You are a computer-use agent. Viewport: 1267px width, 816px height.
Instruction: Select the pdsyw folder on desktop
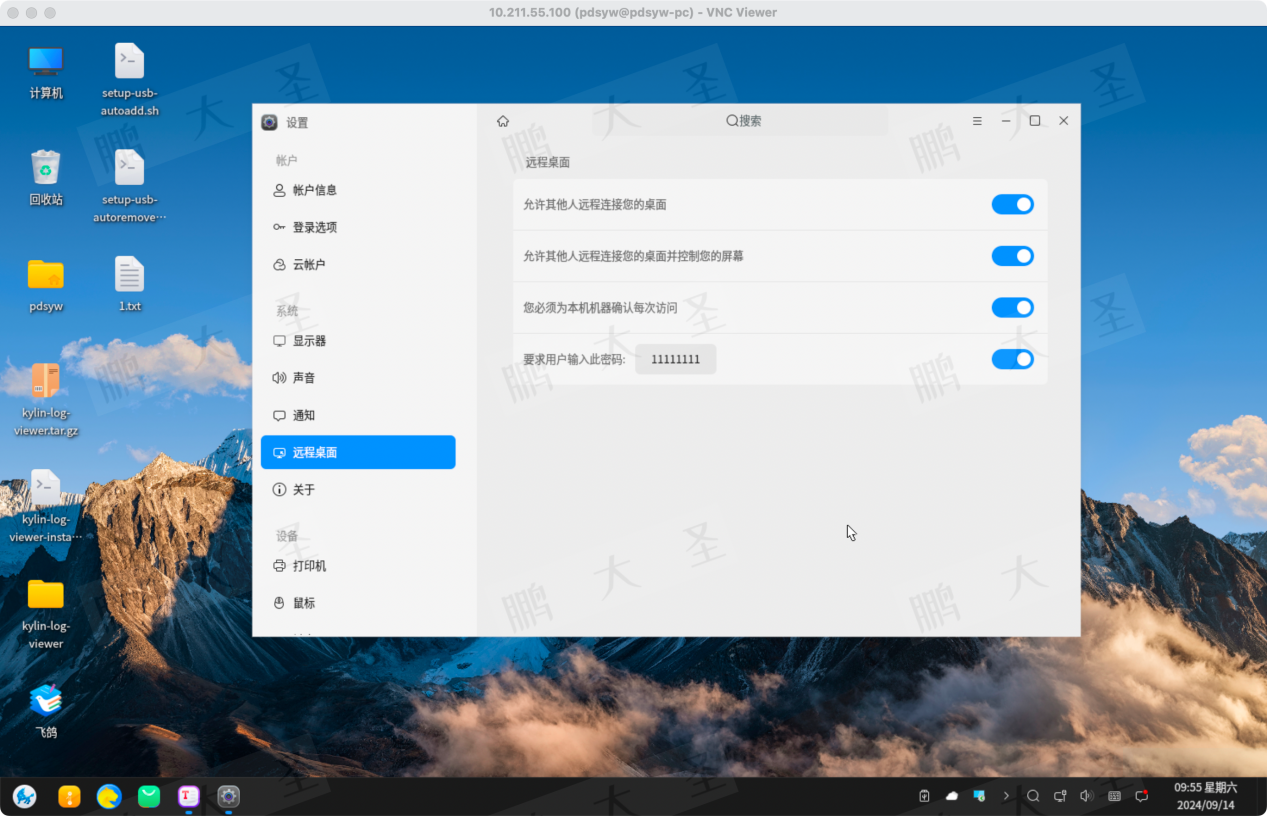point(46,285)
